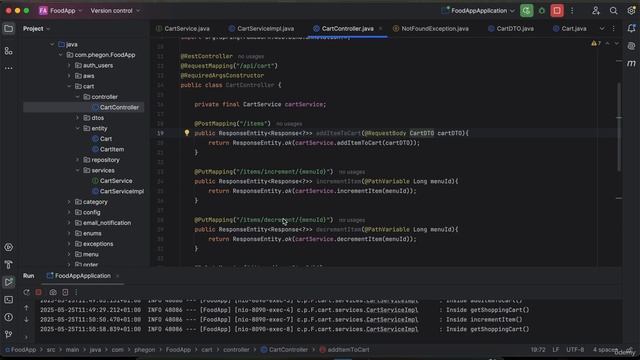Switch to CartService.java tab

pos(183,29)
